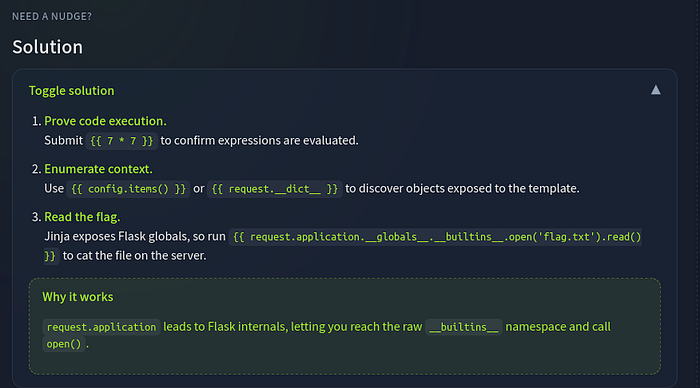Screen dimensions: 700x388
Task: Select the Solution heading
Action: point(47,47)
